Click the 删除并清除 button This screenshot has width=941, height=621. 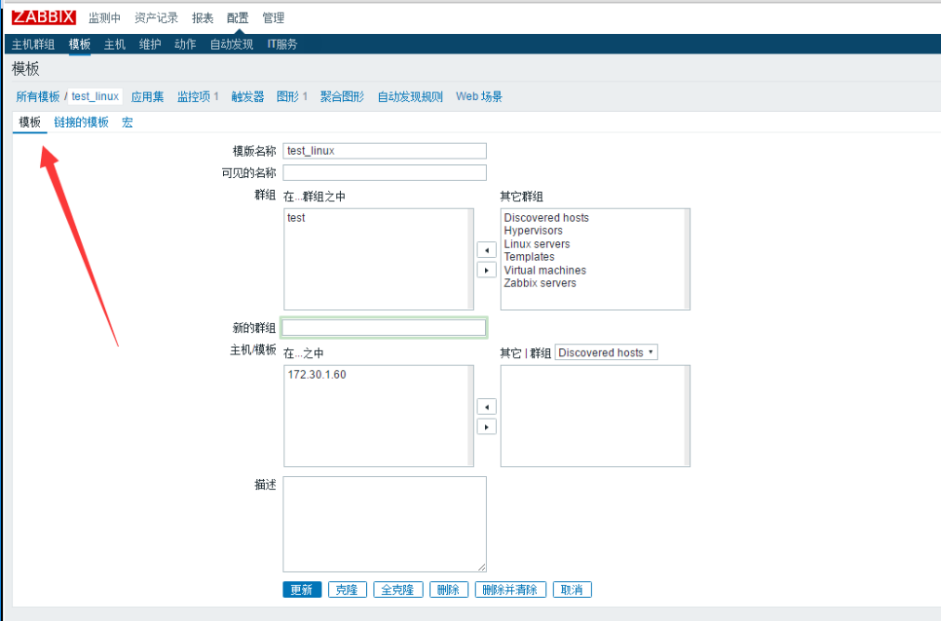[x=510, y=590]
